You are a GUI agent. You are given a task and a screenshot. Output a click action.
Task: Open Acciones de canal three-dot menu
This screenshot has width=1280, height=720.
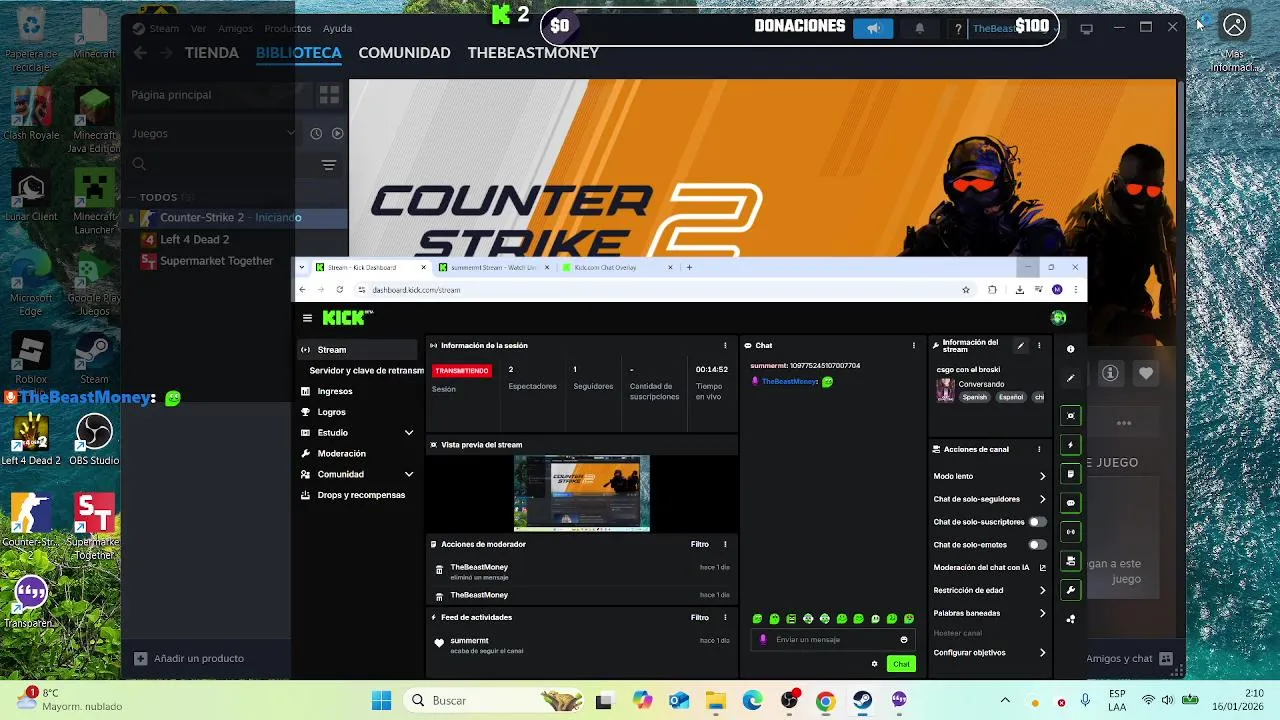point(1039,450)
